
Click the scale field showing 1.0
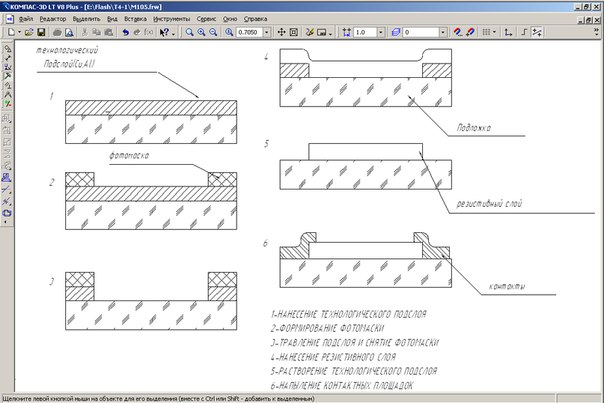click(365, 32)
